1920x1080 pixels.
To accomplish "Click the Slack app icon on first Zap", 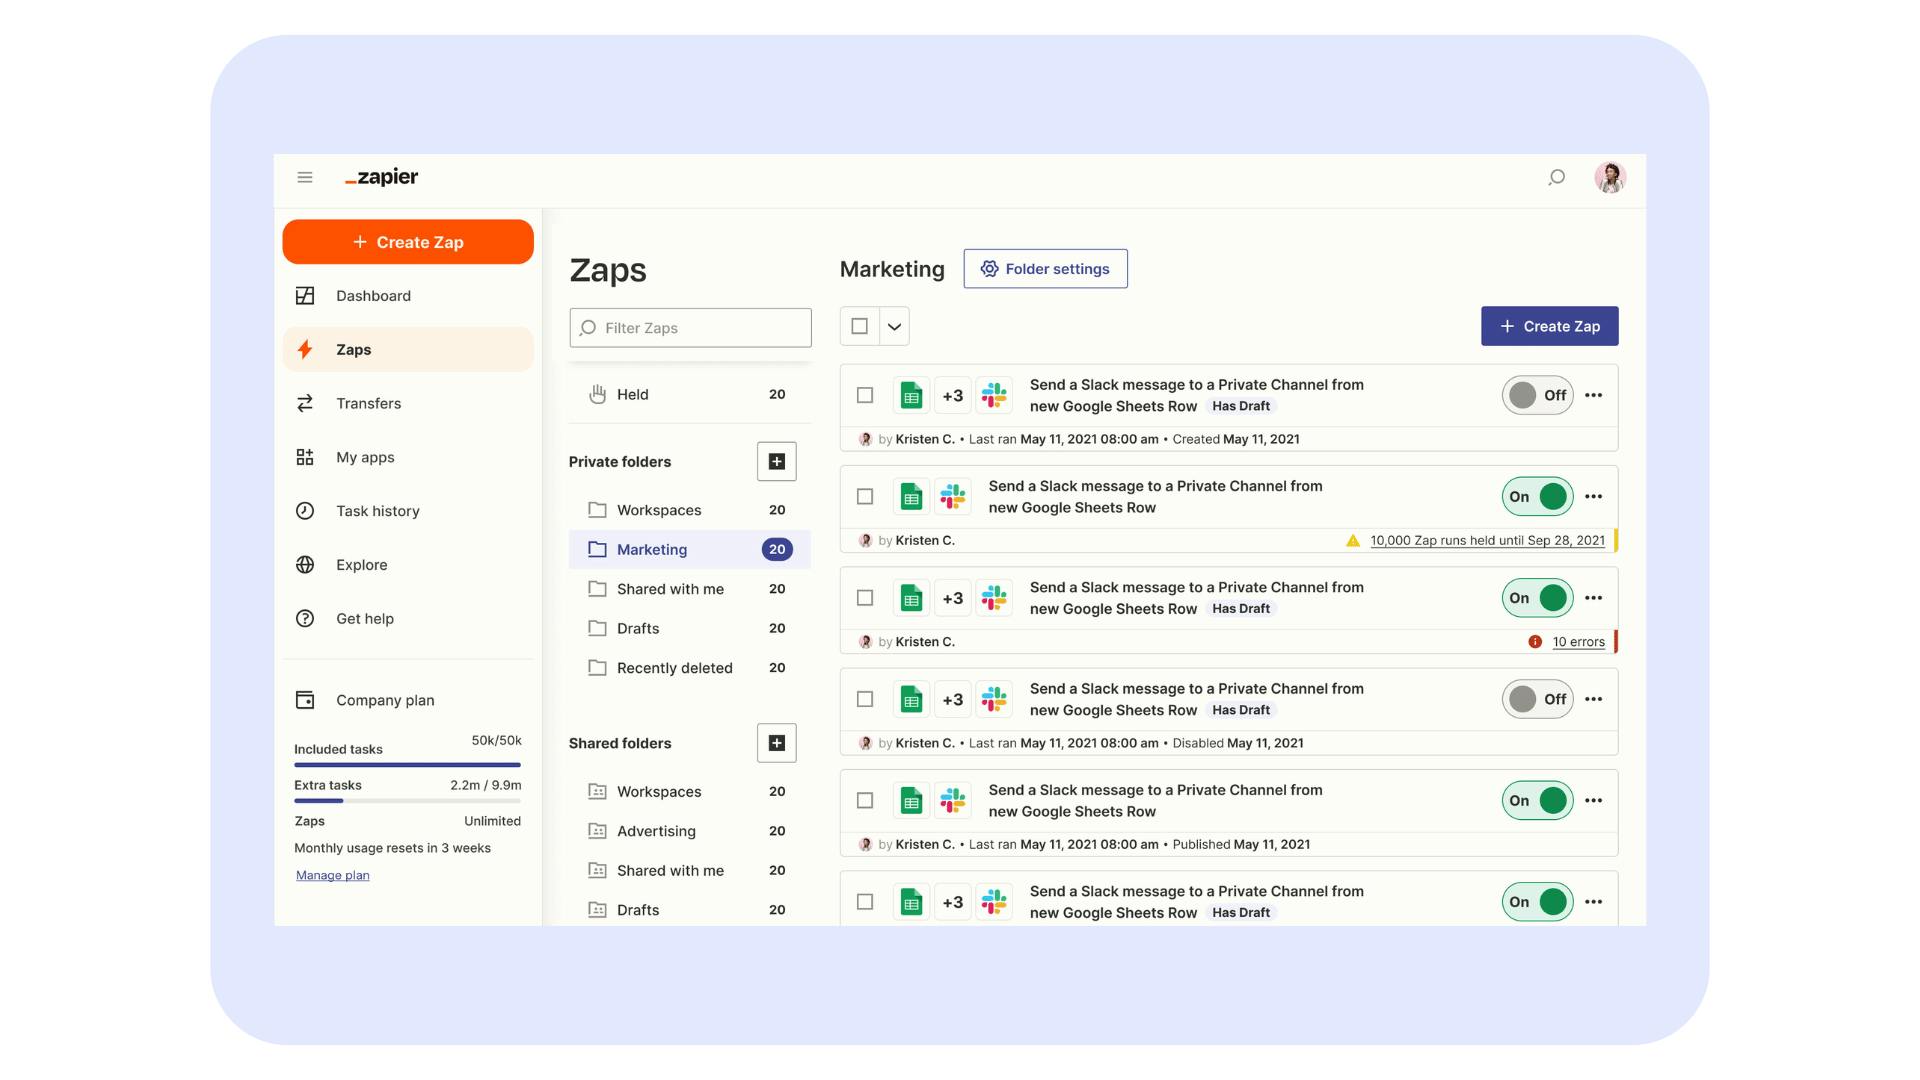I will pyautogui.click(x=994, y=395).
